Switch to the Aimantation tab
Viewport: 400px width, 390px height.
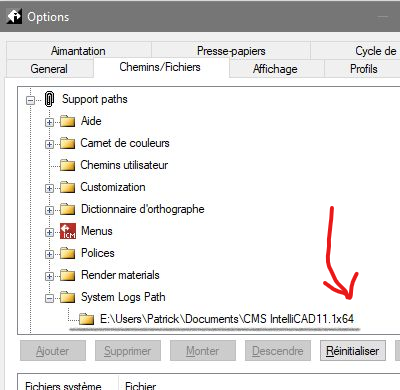[78, 51]
